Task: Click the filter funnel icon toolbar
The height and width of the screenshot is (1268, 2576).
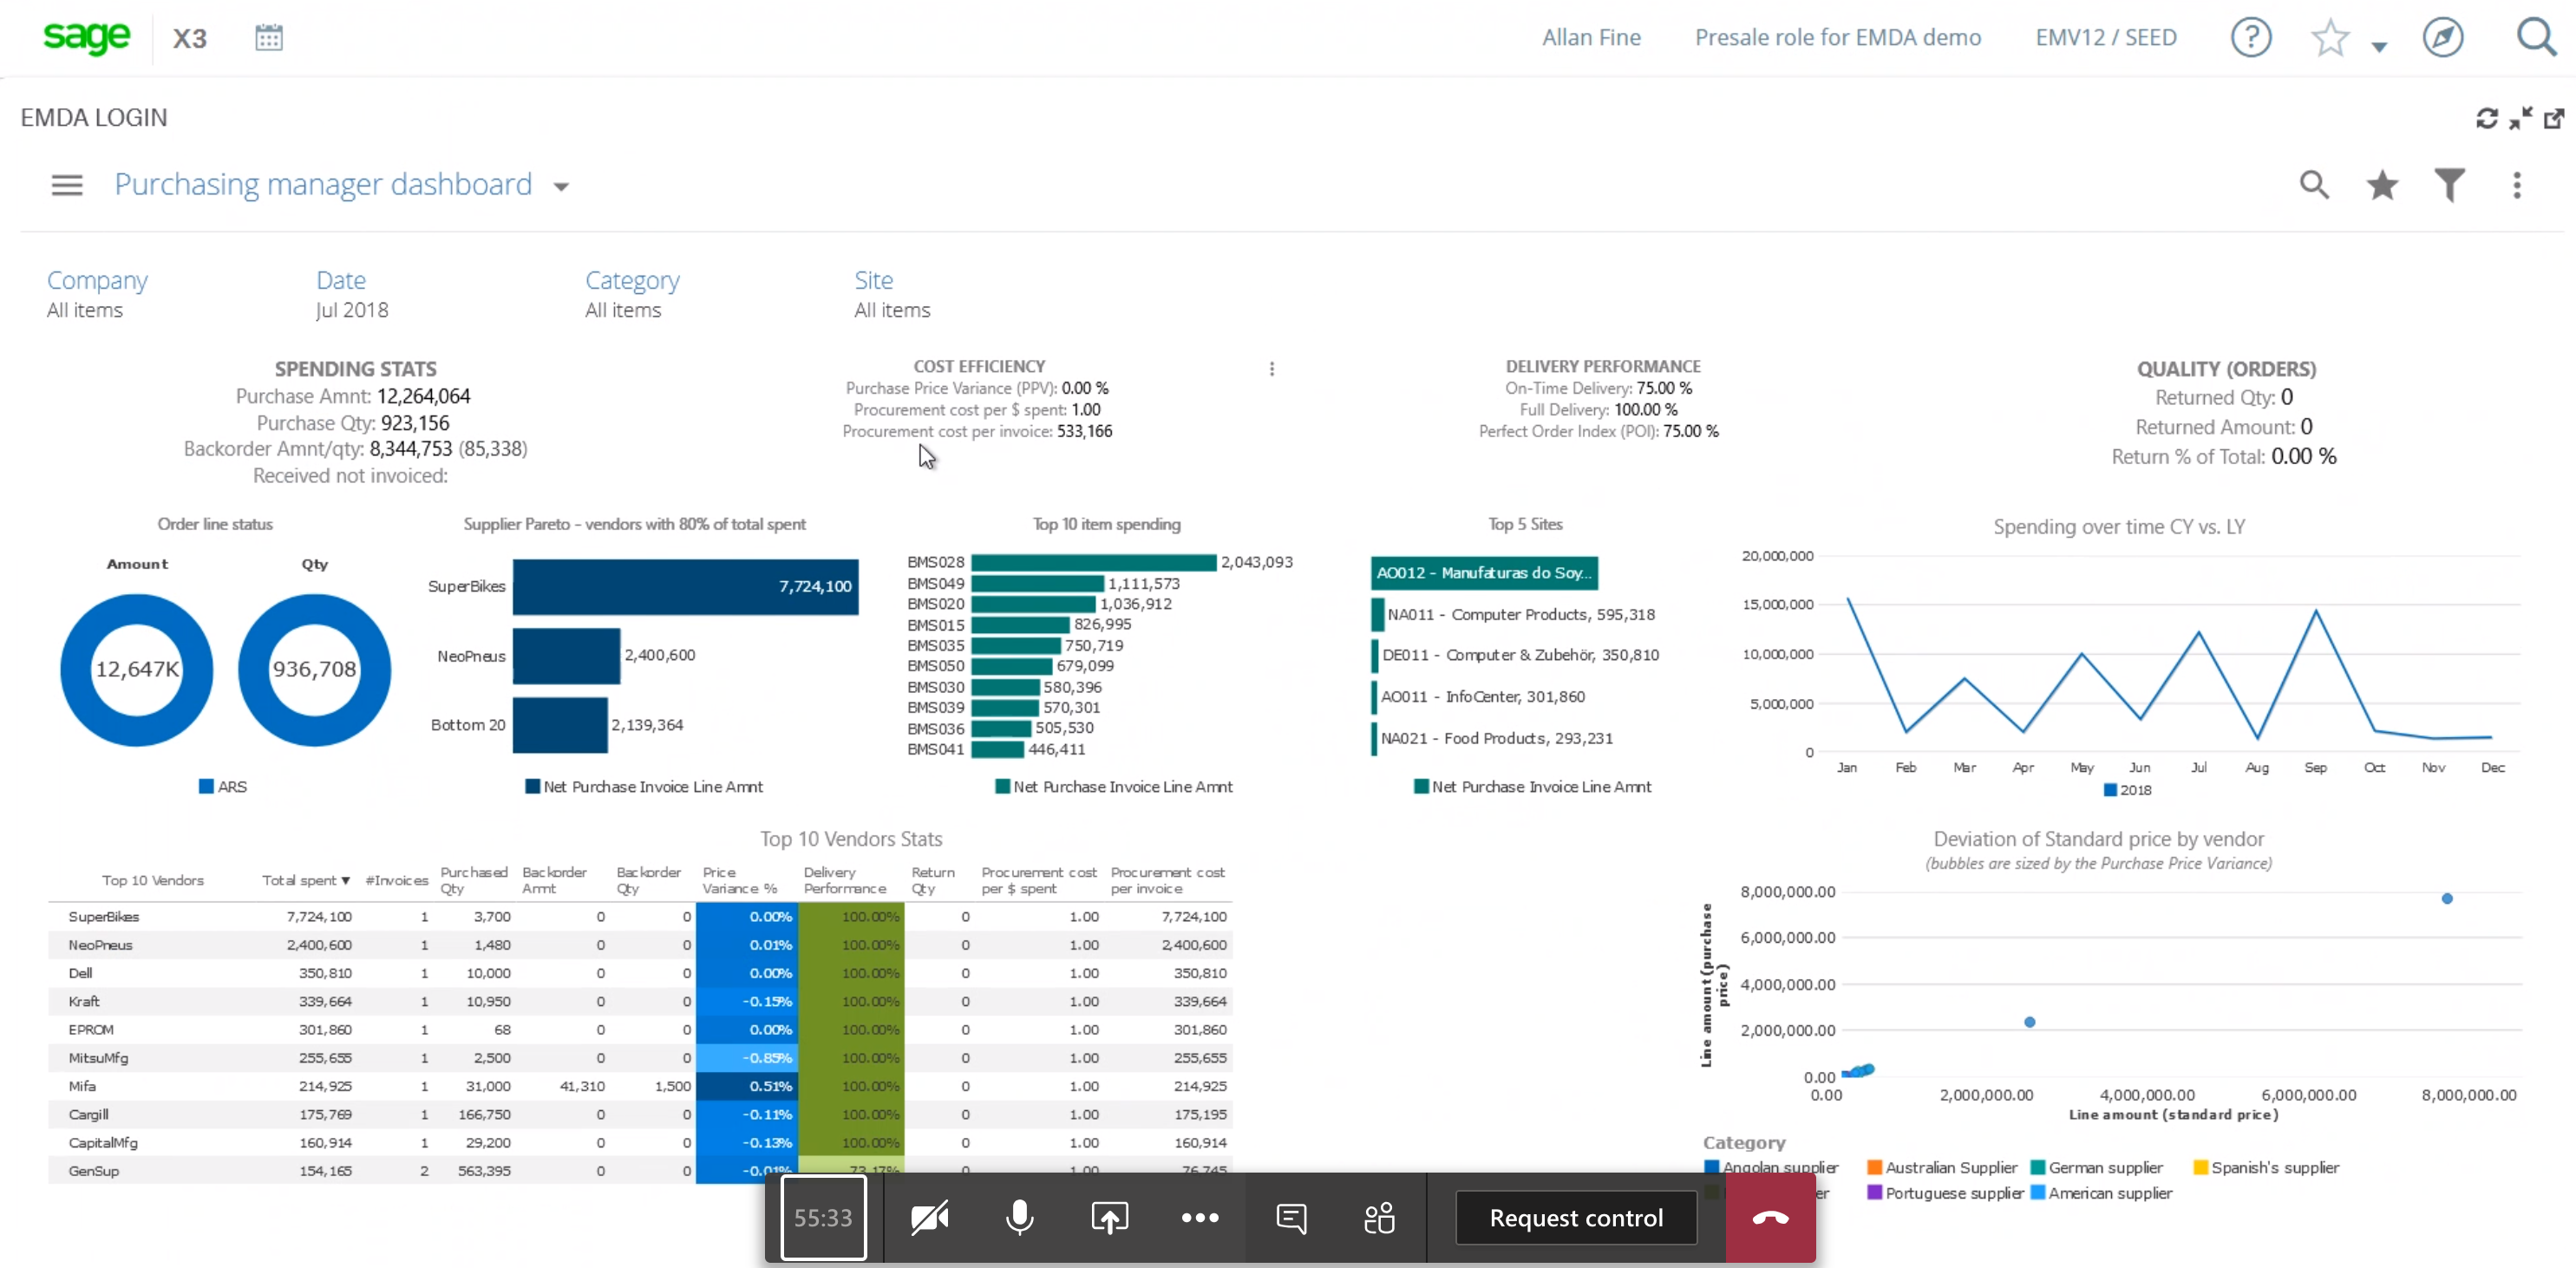Action: [2449, 184]
